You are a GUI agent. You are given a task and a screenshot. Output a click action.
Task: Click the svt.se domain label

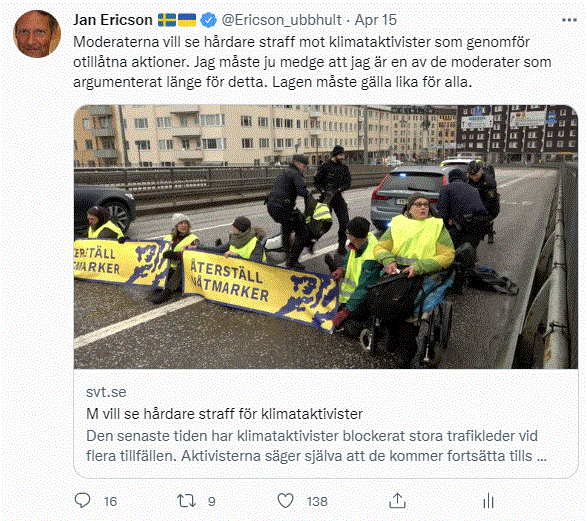coord(106,392)
